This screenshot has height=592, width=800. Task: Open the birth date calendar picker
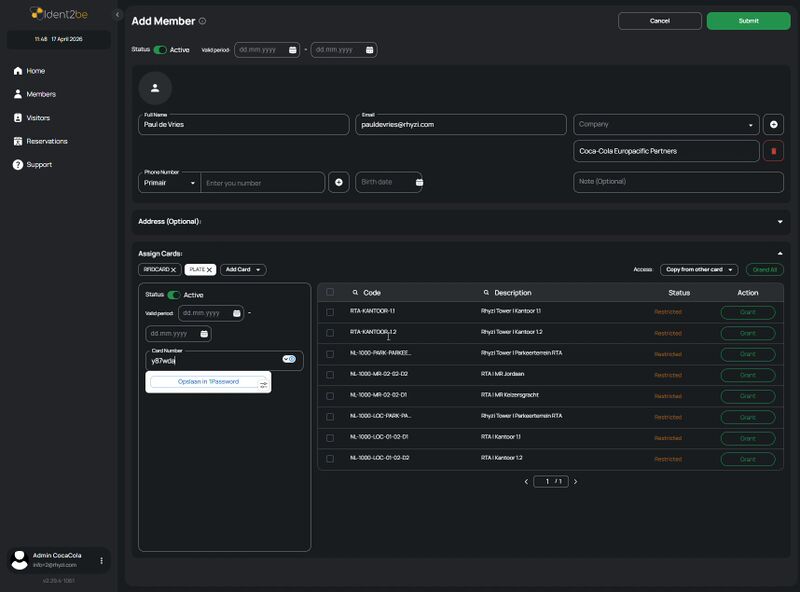(418, 182)
